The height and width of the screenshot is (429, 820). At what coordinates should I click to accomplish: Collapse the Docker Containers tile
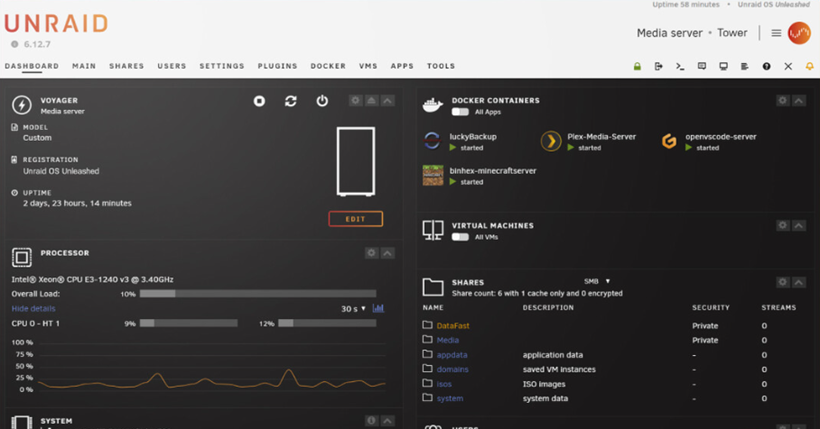[799, 100]
